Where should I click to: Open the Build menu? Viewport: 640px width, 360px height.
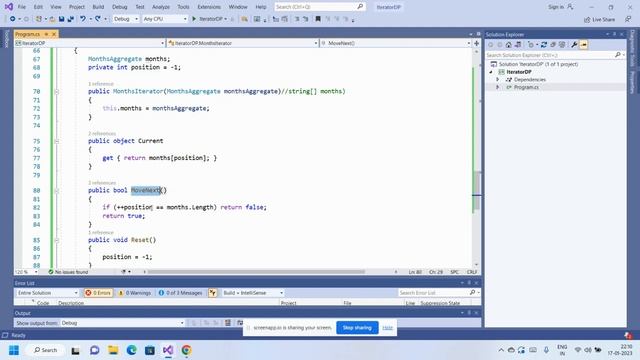98,7
